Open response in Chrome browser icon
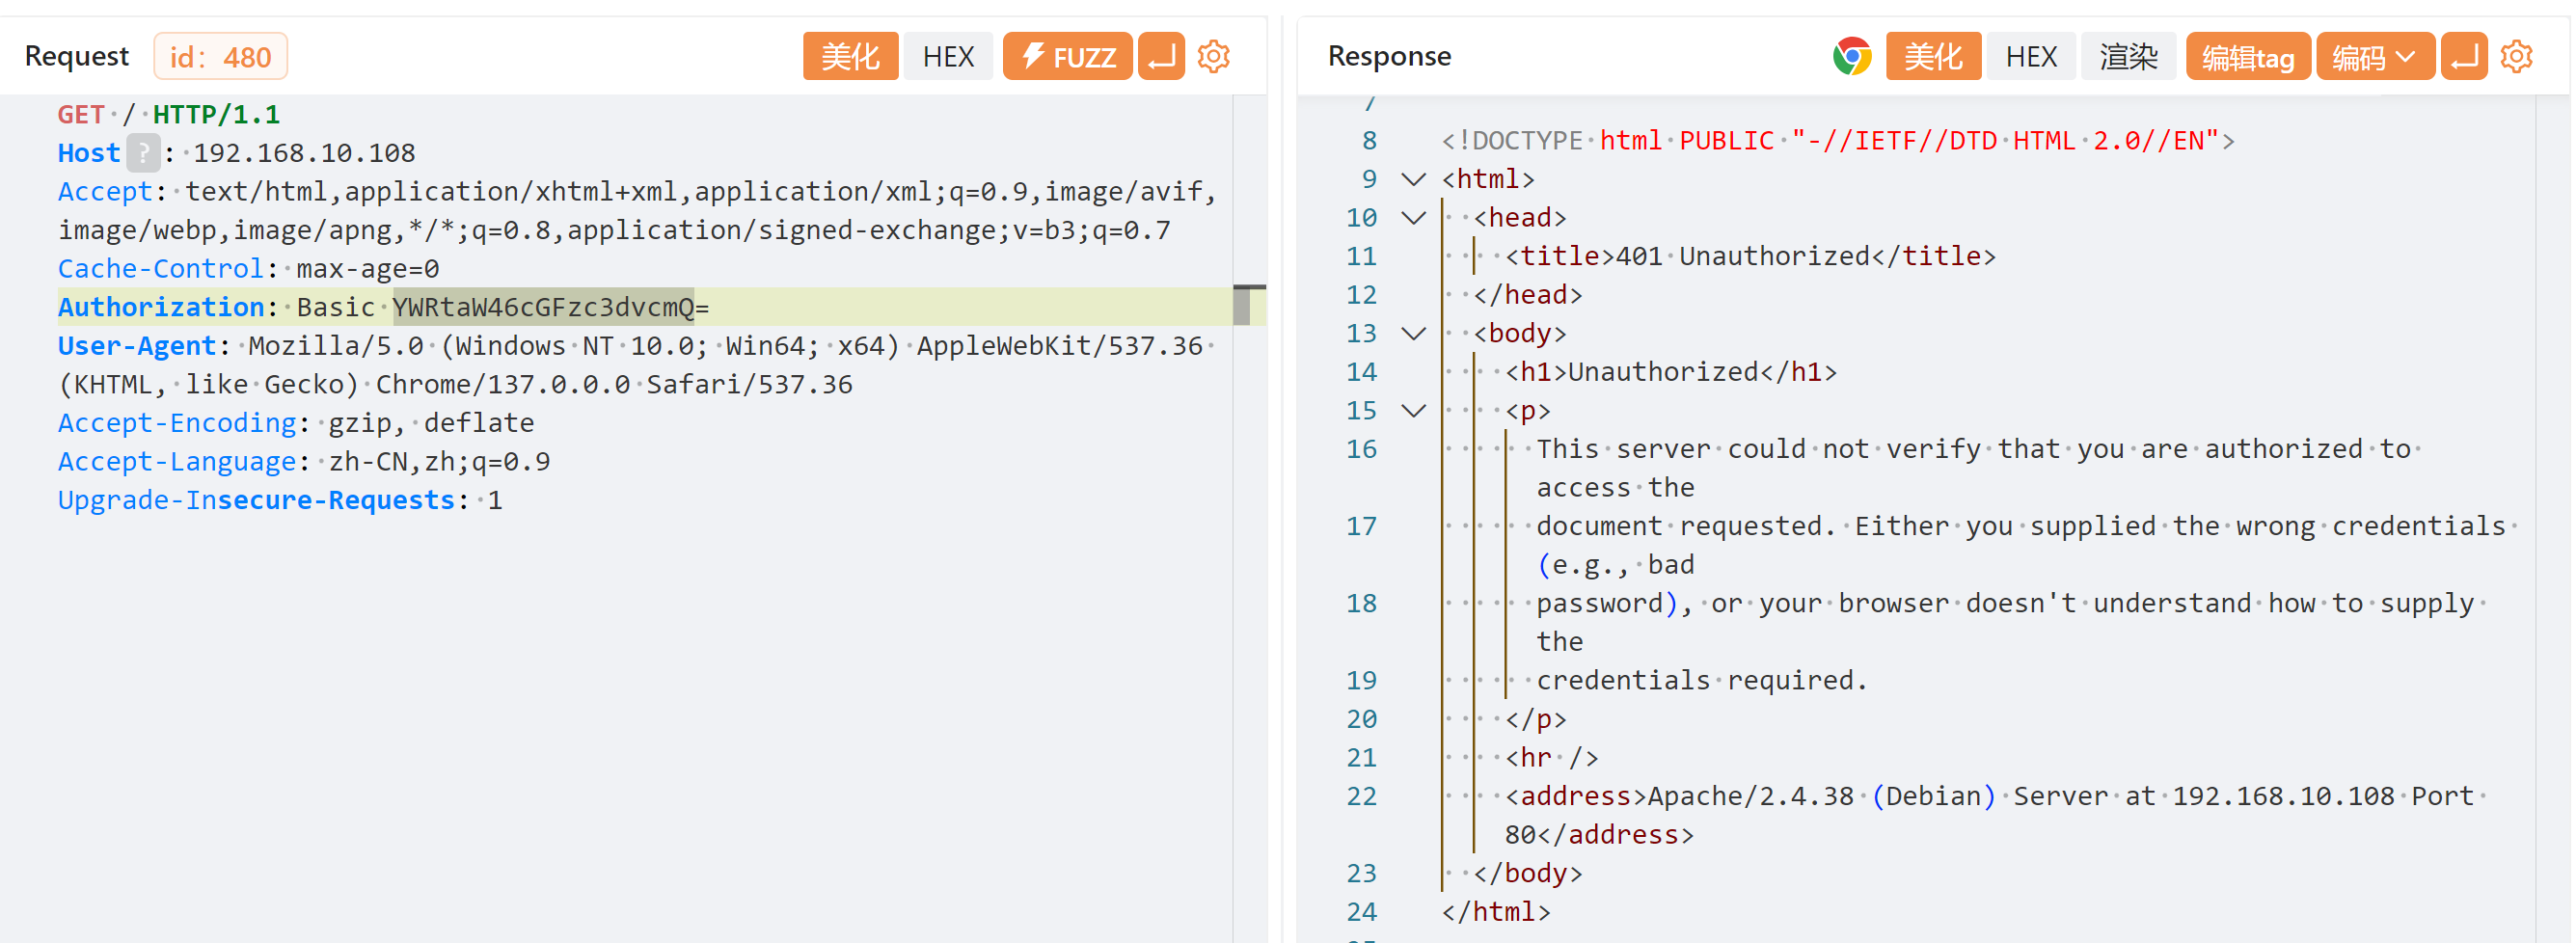2576x943 pixels. tap(1851, 57)
